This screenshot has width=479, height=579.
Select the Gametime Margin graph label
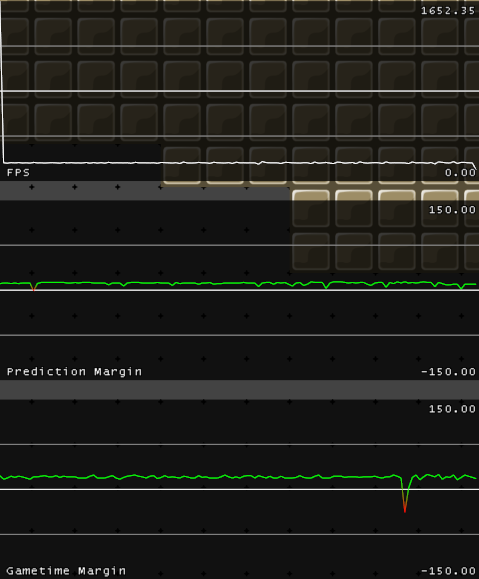[x=66, y=571]
